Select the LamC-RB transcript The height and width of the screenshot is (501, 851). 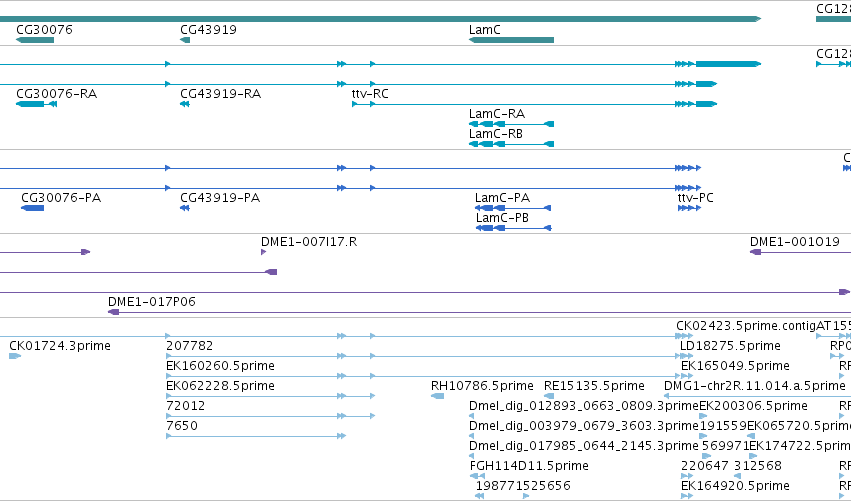511,144
